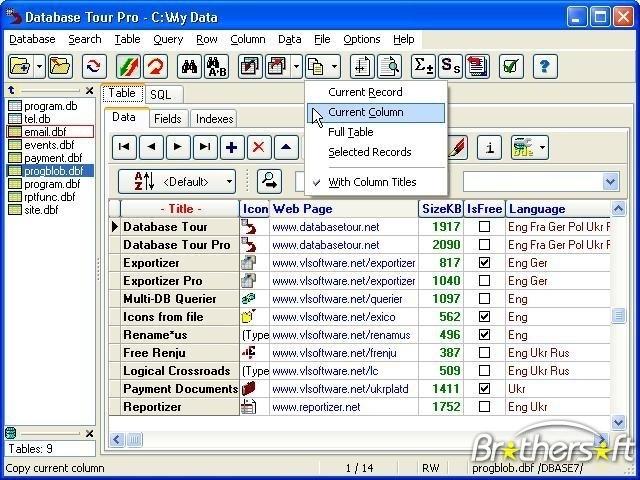Screen dimensions: 640x480
Task: Open the export dropdown arrow
Action: coord(297,66)
